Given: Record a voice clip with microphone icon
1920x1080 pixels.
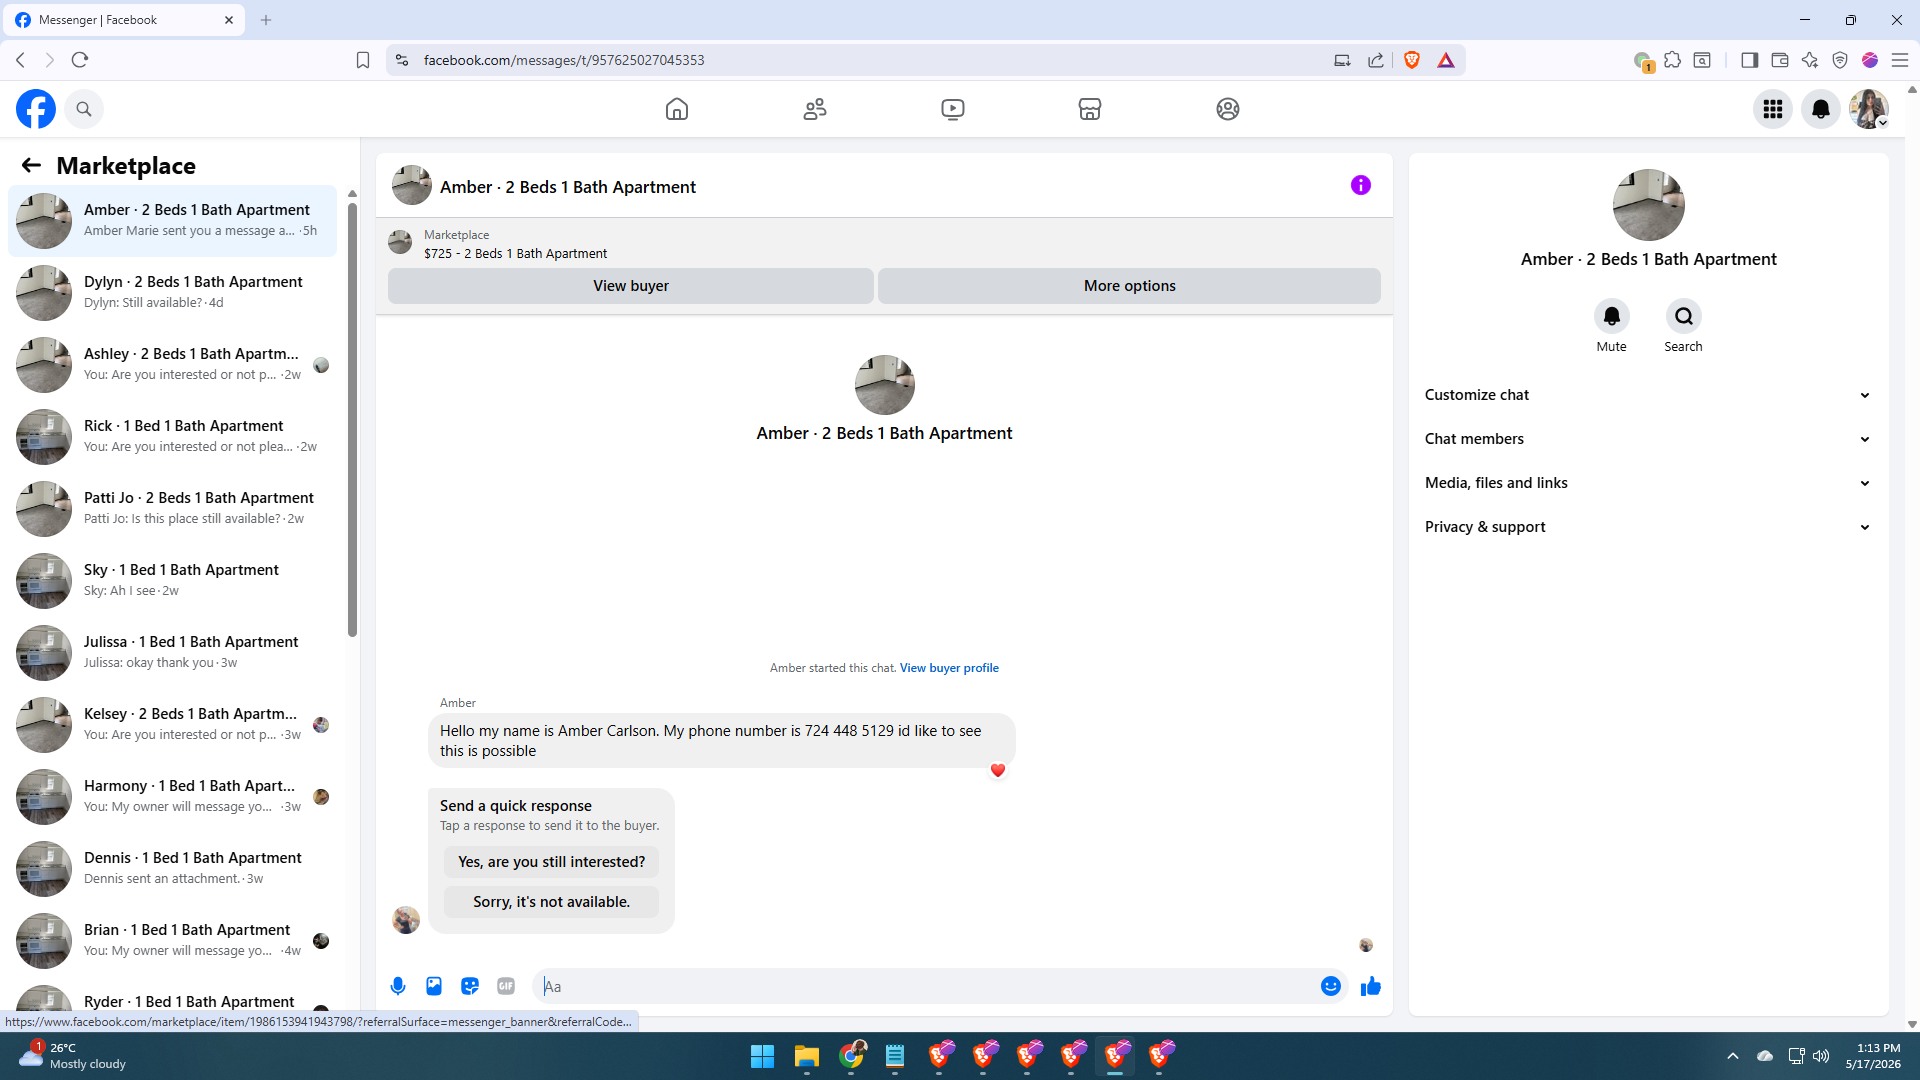Looking at the screenshot, I should pyautogui.click(x=398, y=986).
